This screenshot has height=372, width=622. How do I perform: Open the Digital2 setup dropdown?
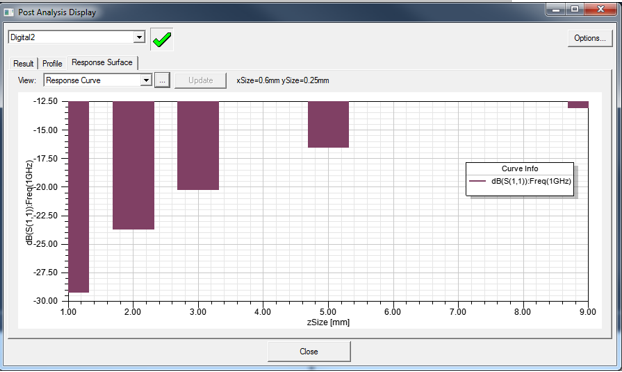[x=139, y=37]
